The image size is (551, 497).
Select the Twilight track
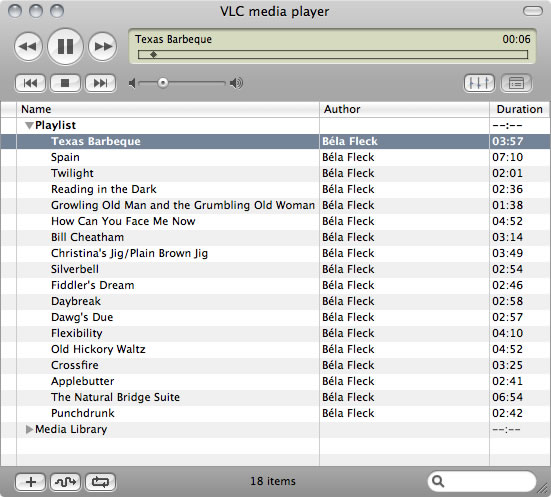pyautogui.click(x=72, y=173)
